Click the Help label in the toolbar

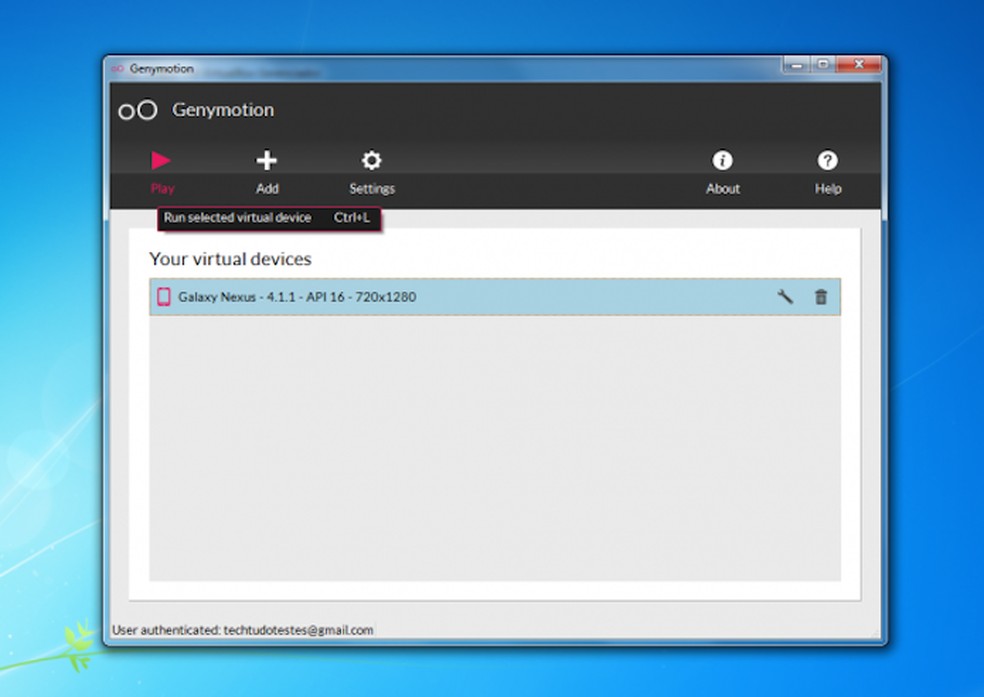(x=828, y=188)
